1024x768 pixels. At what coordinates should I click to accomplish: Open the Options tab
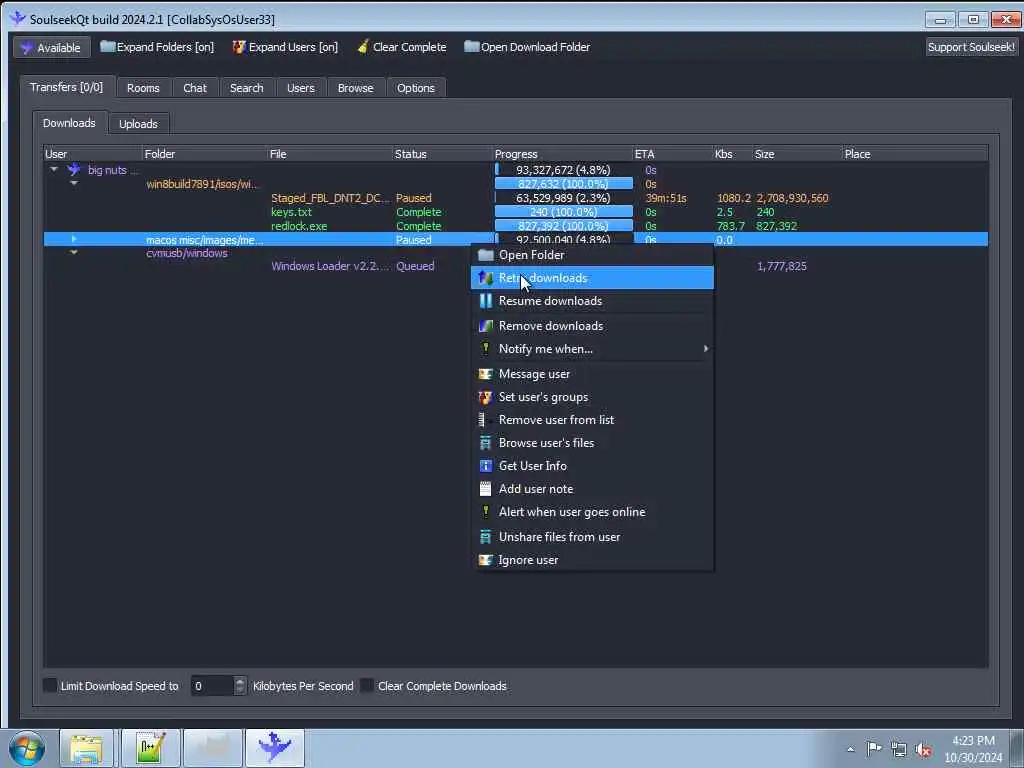click(x=415, y=88)
